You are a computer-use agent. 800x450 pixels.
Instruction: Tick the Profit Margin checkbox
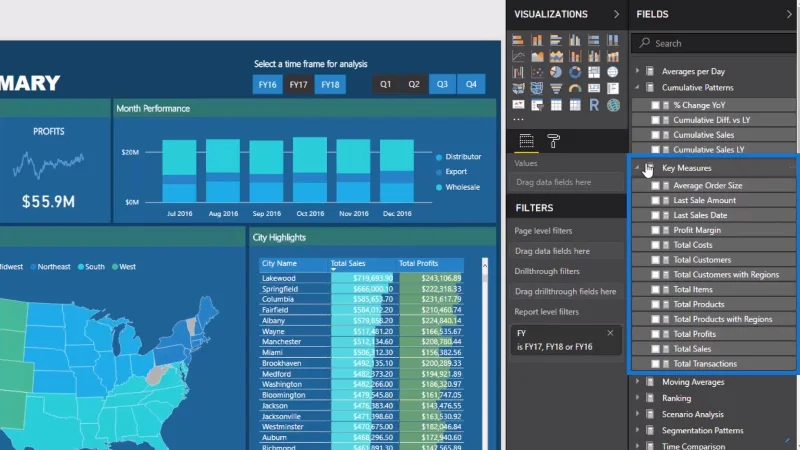(x=656, y=230)
